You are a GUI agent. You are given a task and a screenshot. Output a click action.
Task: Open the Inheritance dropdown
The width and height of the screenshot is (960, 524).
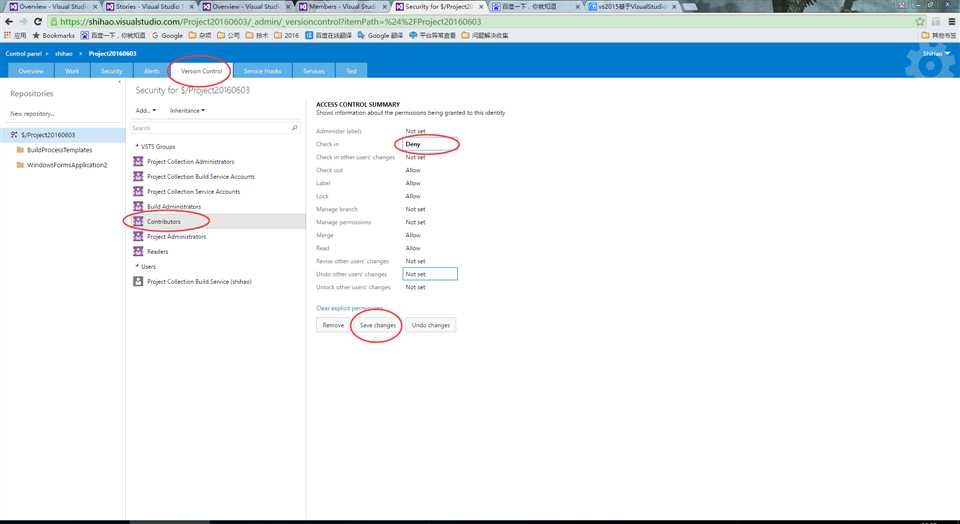pyautogui.click(x=187, y=111)
